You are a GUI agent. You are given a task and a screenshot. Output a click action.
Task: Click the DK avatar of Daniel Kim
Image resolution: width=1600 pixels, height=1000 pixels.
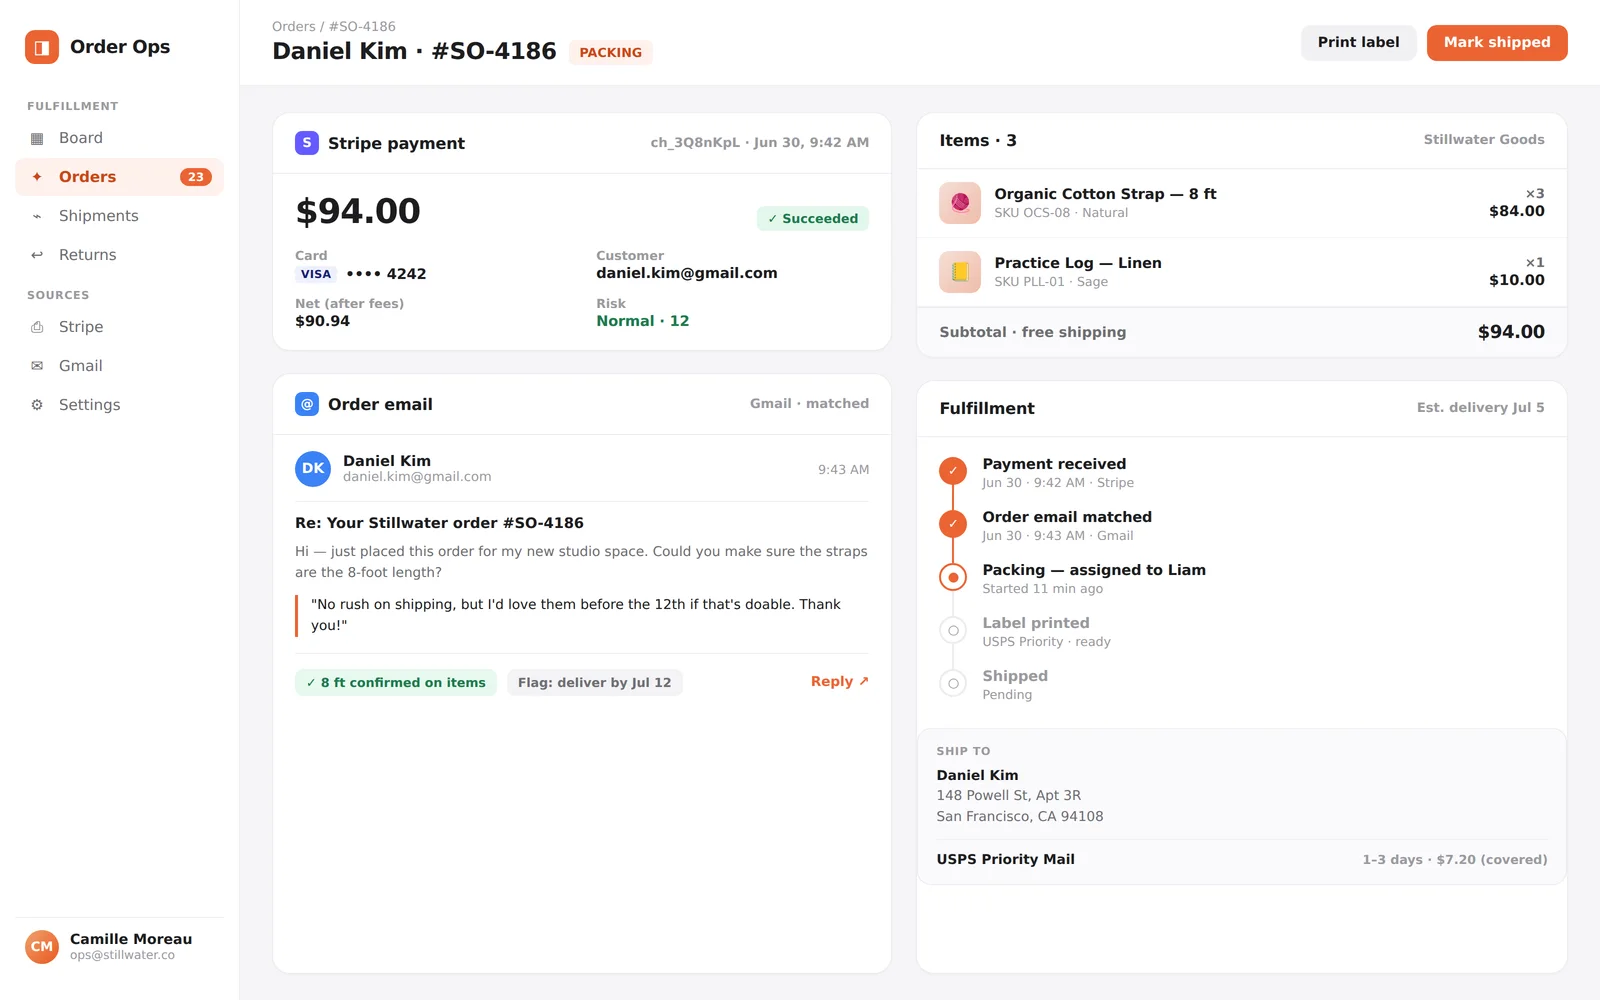[313, 468]
